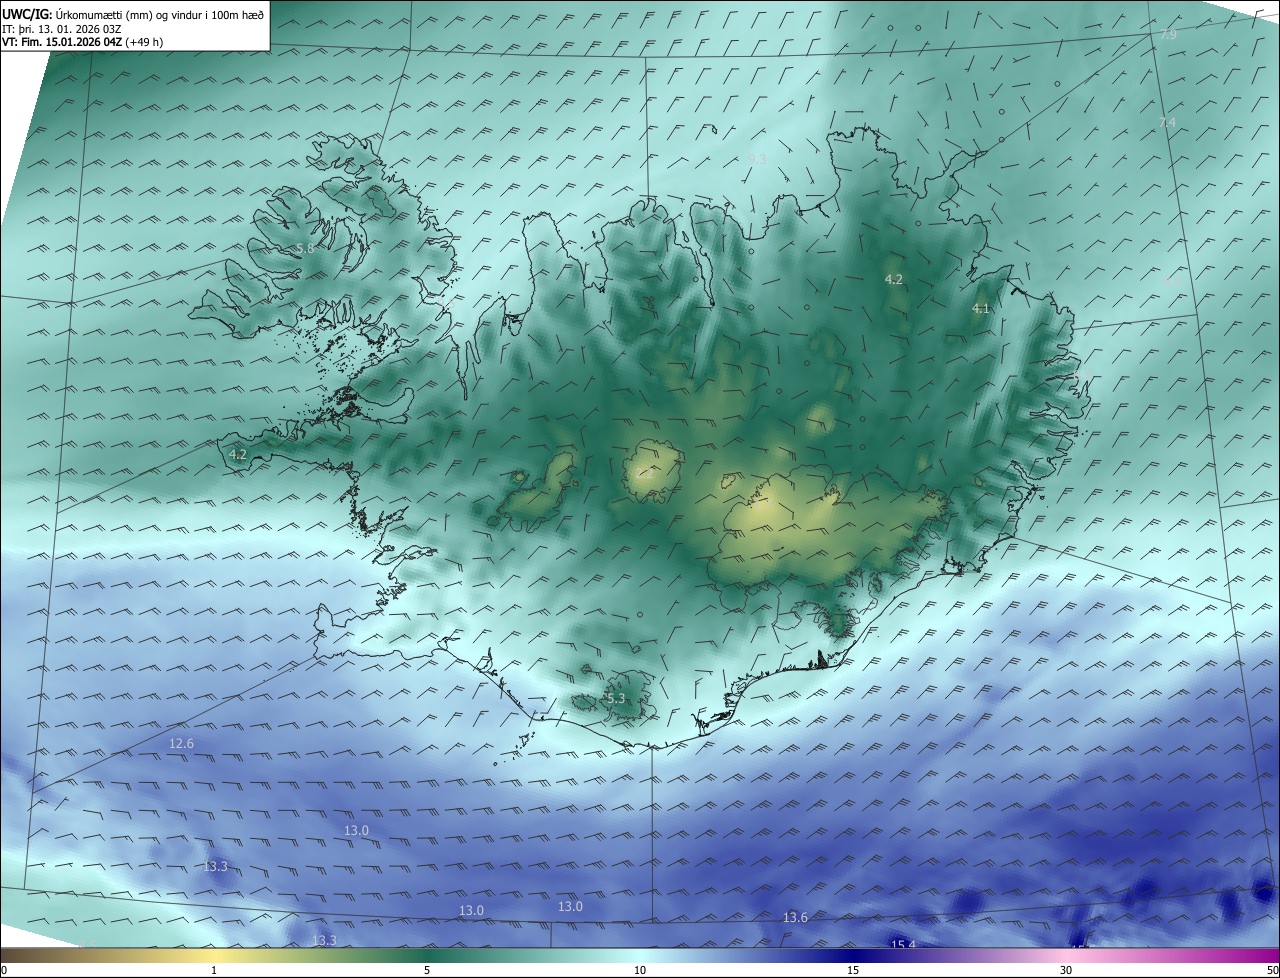
Task: Click the 10 tick on the color scale
Action: point(640,970)
